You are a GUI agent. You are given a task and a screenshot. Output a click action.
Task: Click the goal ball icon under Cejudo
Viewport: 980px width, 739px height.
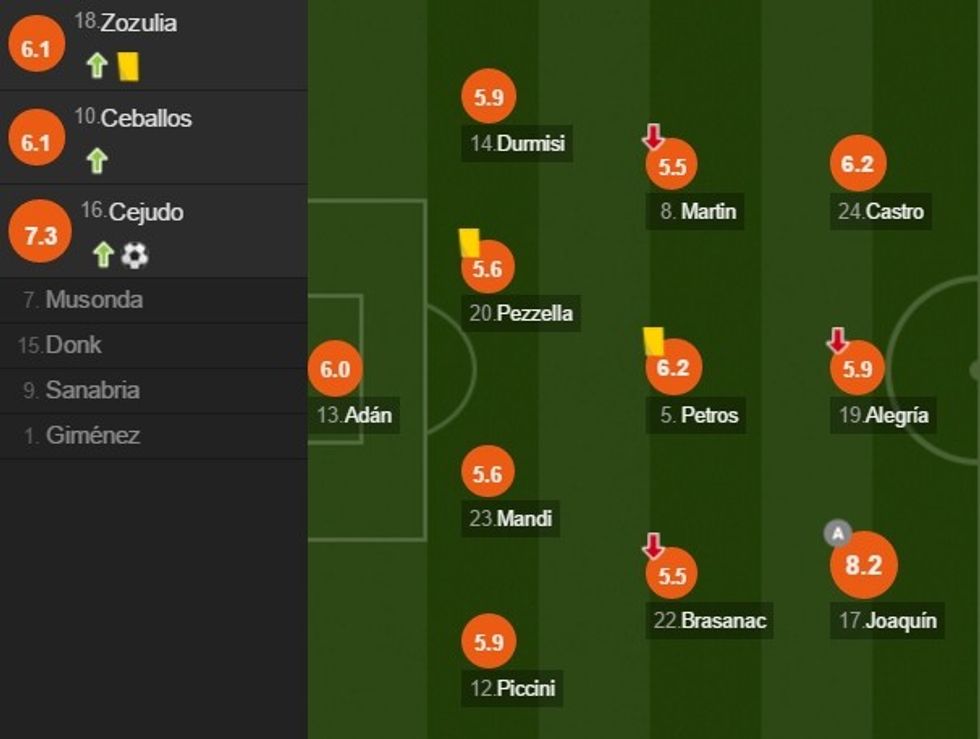click(x=135, y=256)
